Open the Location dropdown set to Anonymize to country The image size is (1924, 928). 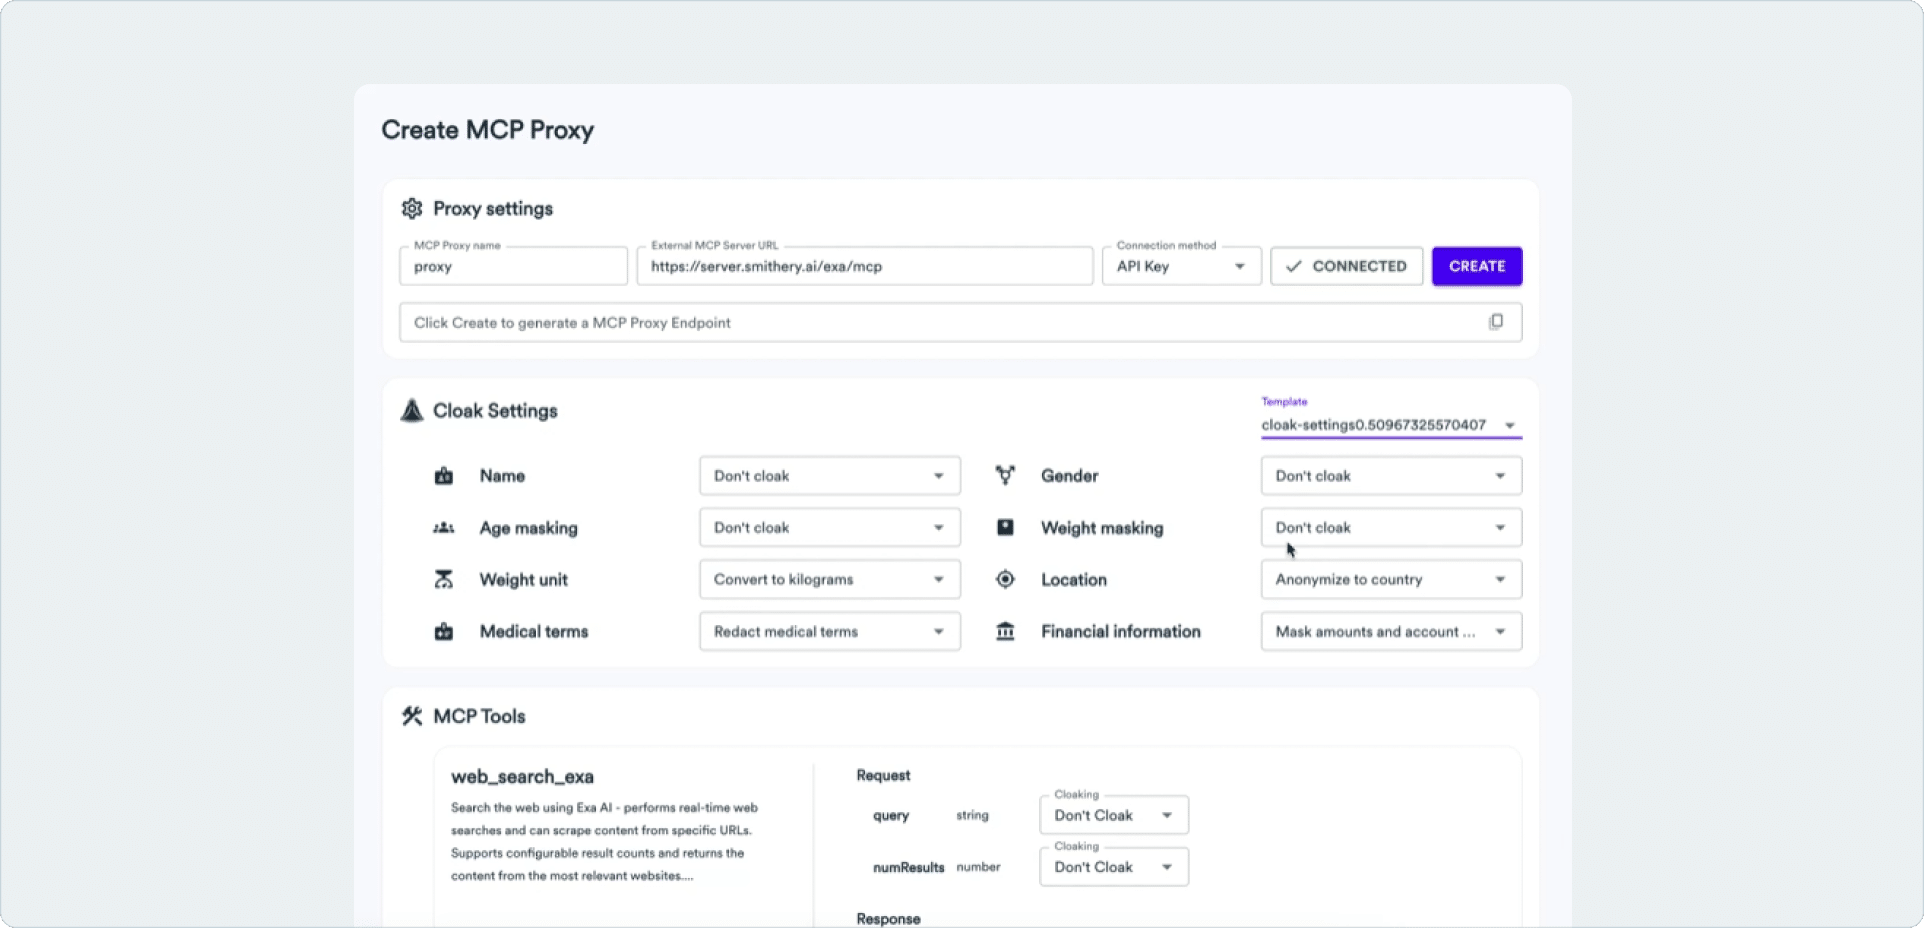(1391, 580)
